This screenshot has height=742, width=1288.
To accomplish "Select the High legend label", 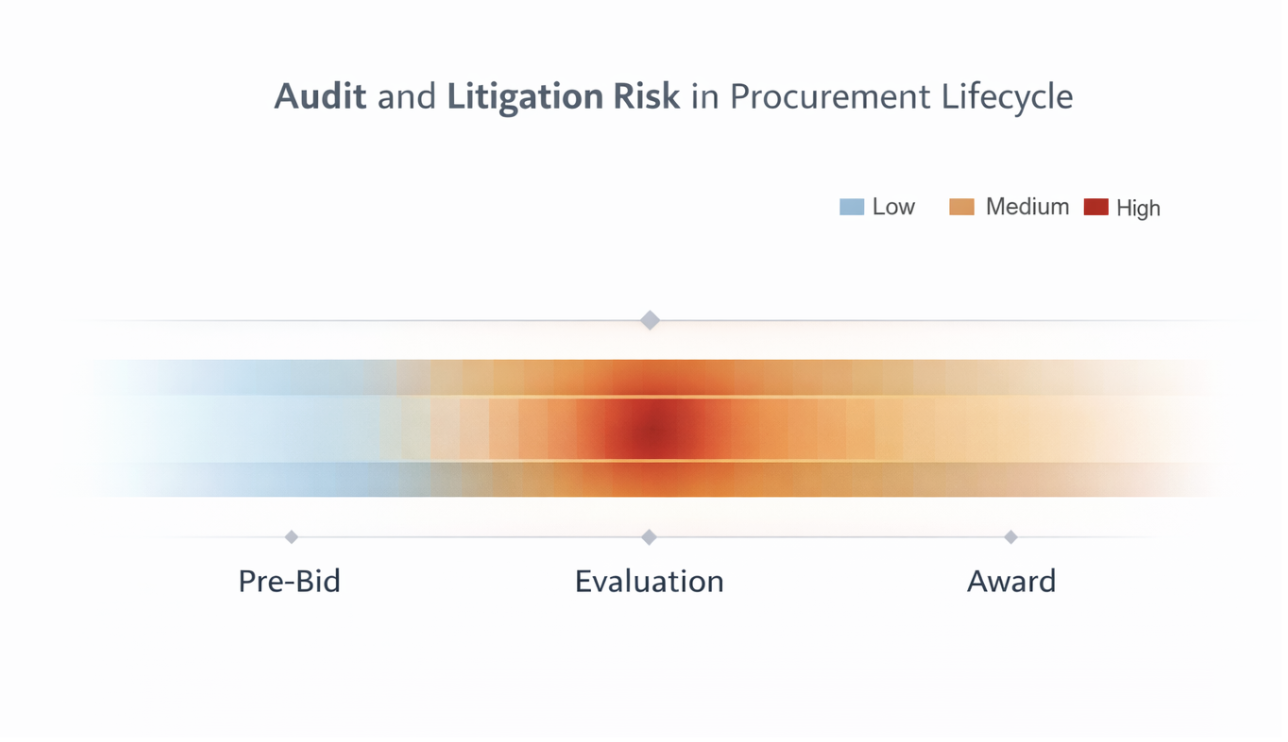I will tap(1138, 208).
